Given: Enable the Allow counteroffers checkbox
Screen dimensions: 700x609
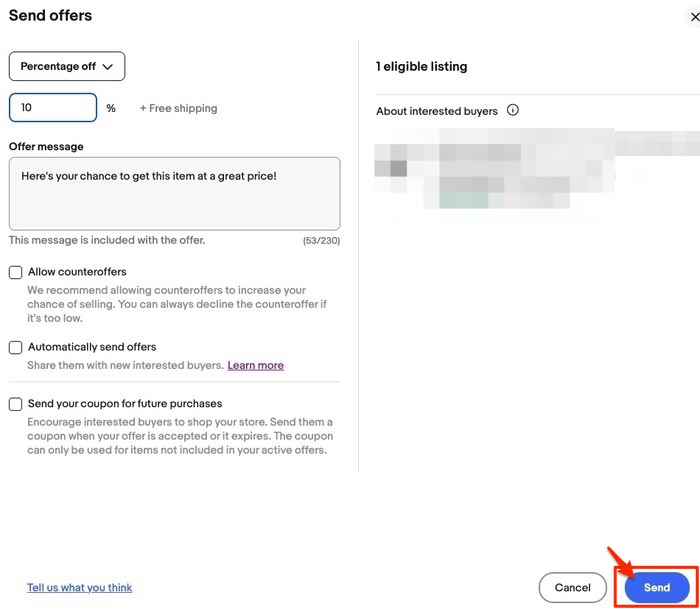Looking at the screenshot, I should coord(16,272).
